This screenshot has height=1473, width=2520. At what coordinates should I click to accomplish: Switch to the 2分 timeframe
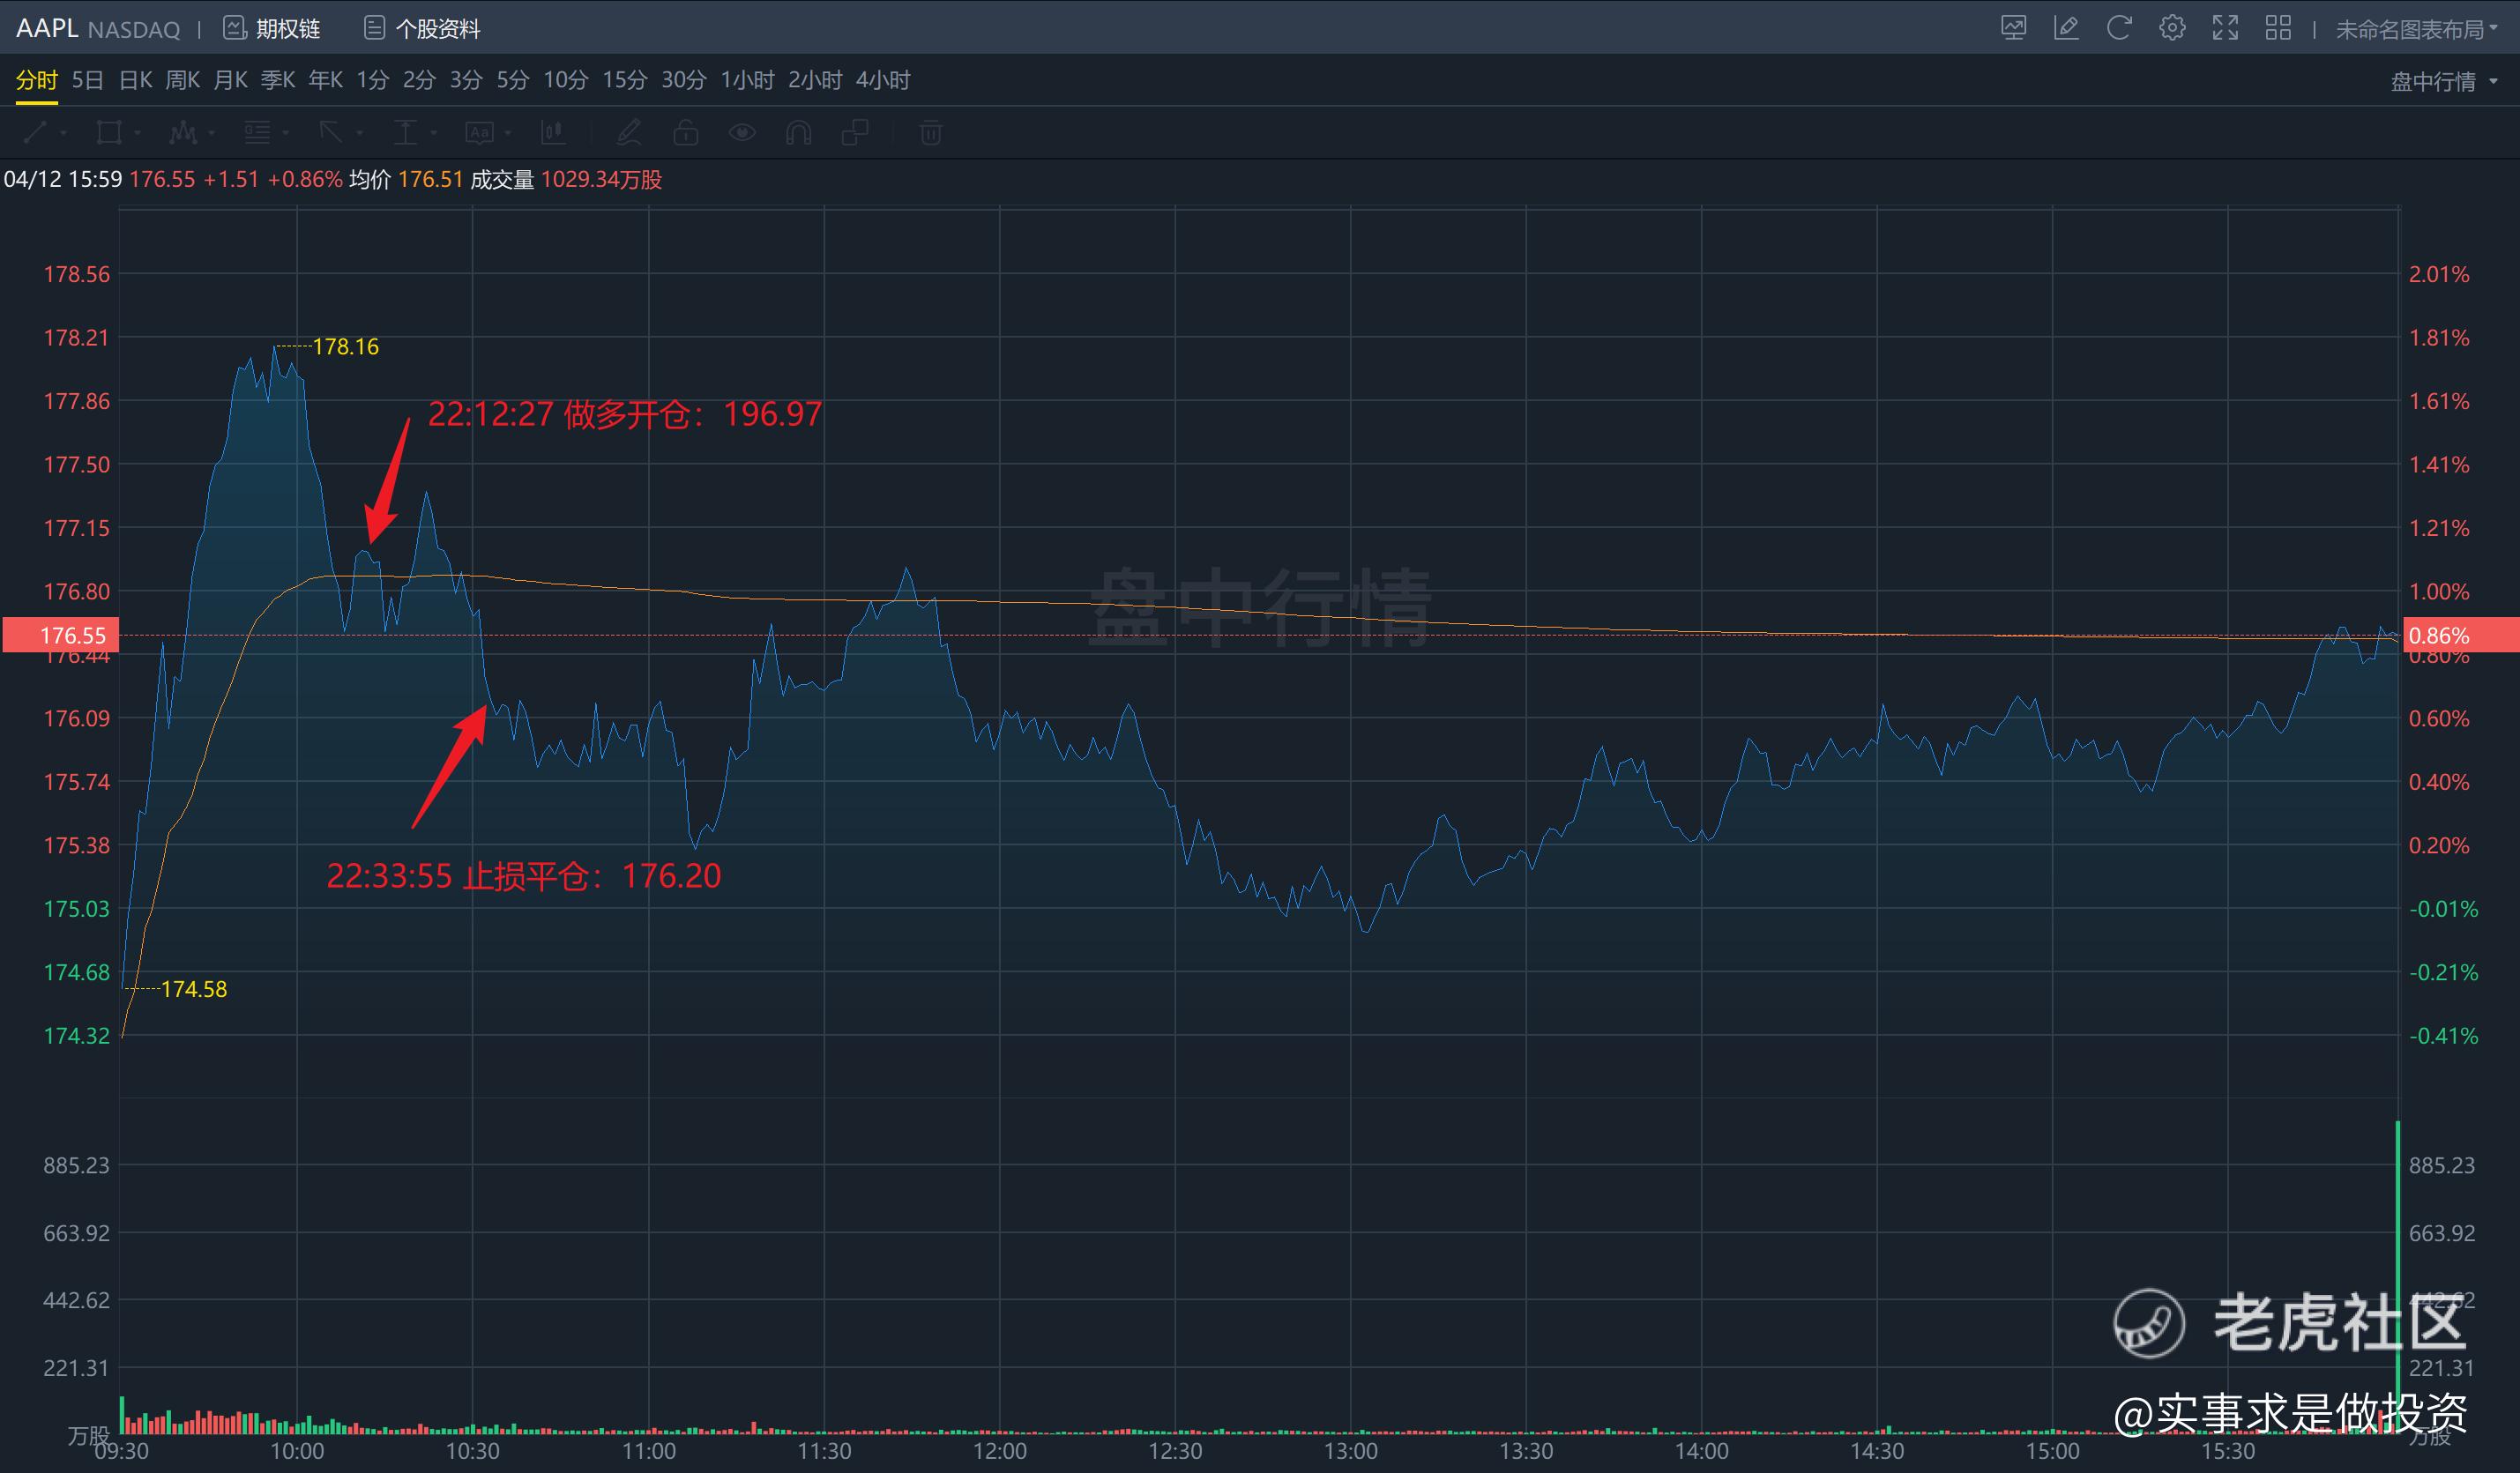(419, 80)
